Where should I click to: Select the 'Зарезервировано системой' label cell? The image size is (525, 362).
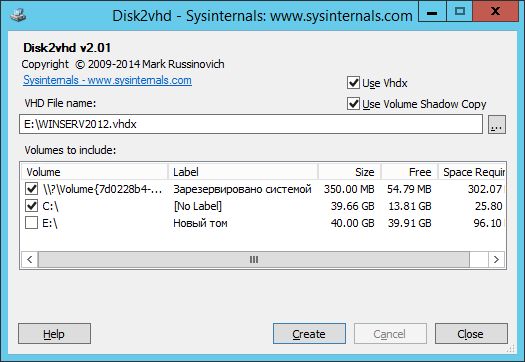242,189
